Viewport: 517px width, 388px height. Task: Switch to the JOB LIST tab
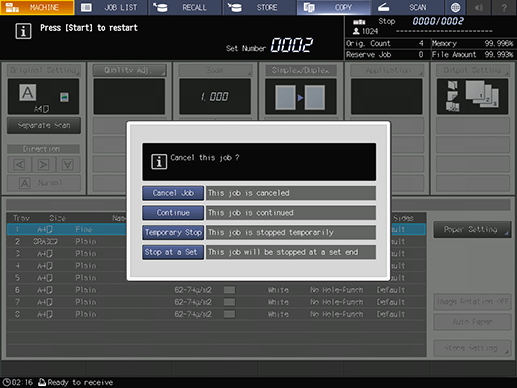111,7
